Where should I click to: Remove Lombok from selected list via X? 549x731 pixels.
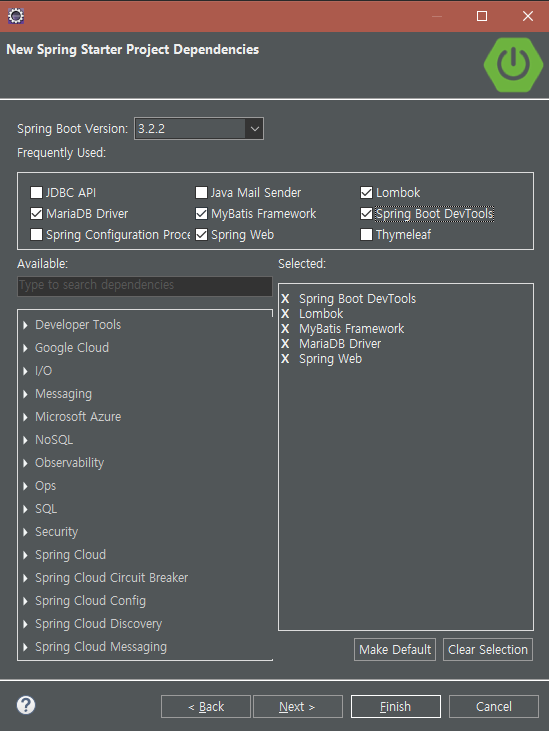click(285, 314)
